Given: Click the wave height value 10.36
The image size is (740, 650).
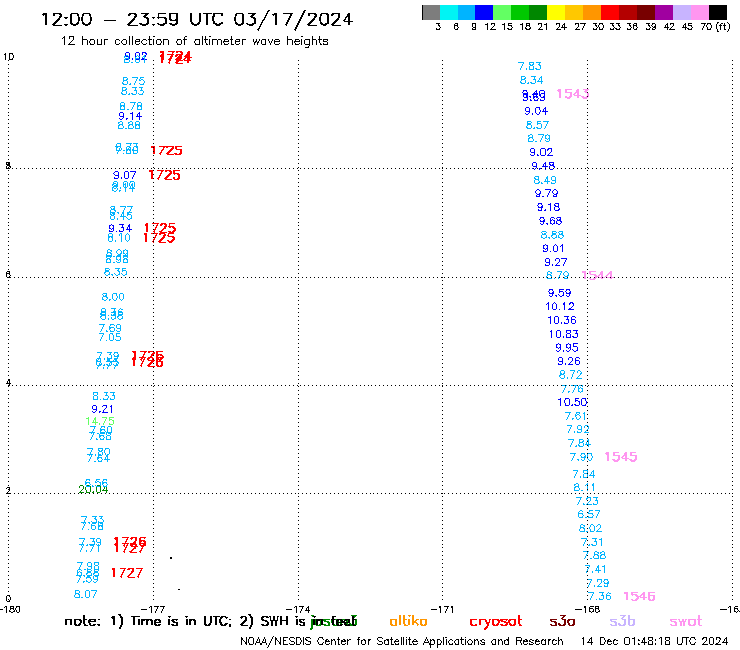Looking at the screenshot, I should pyautogui.click(x=562, y=320).
